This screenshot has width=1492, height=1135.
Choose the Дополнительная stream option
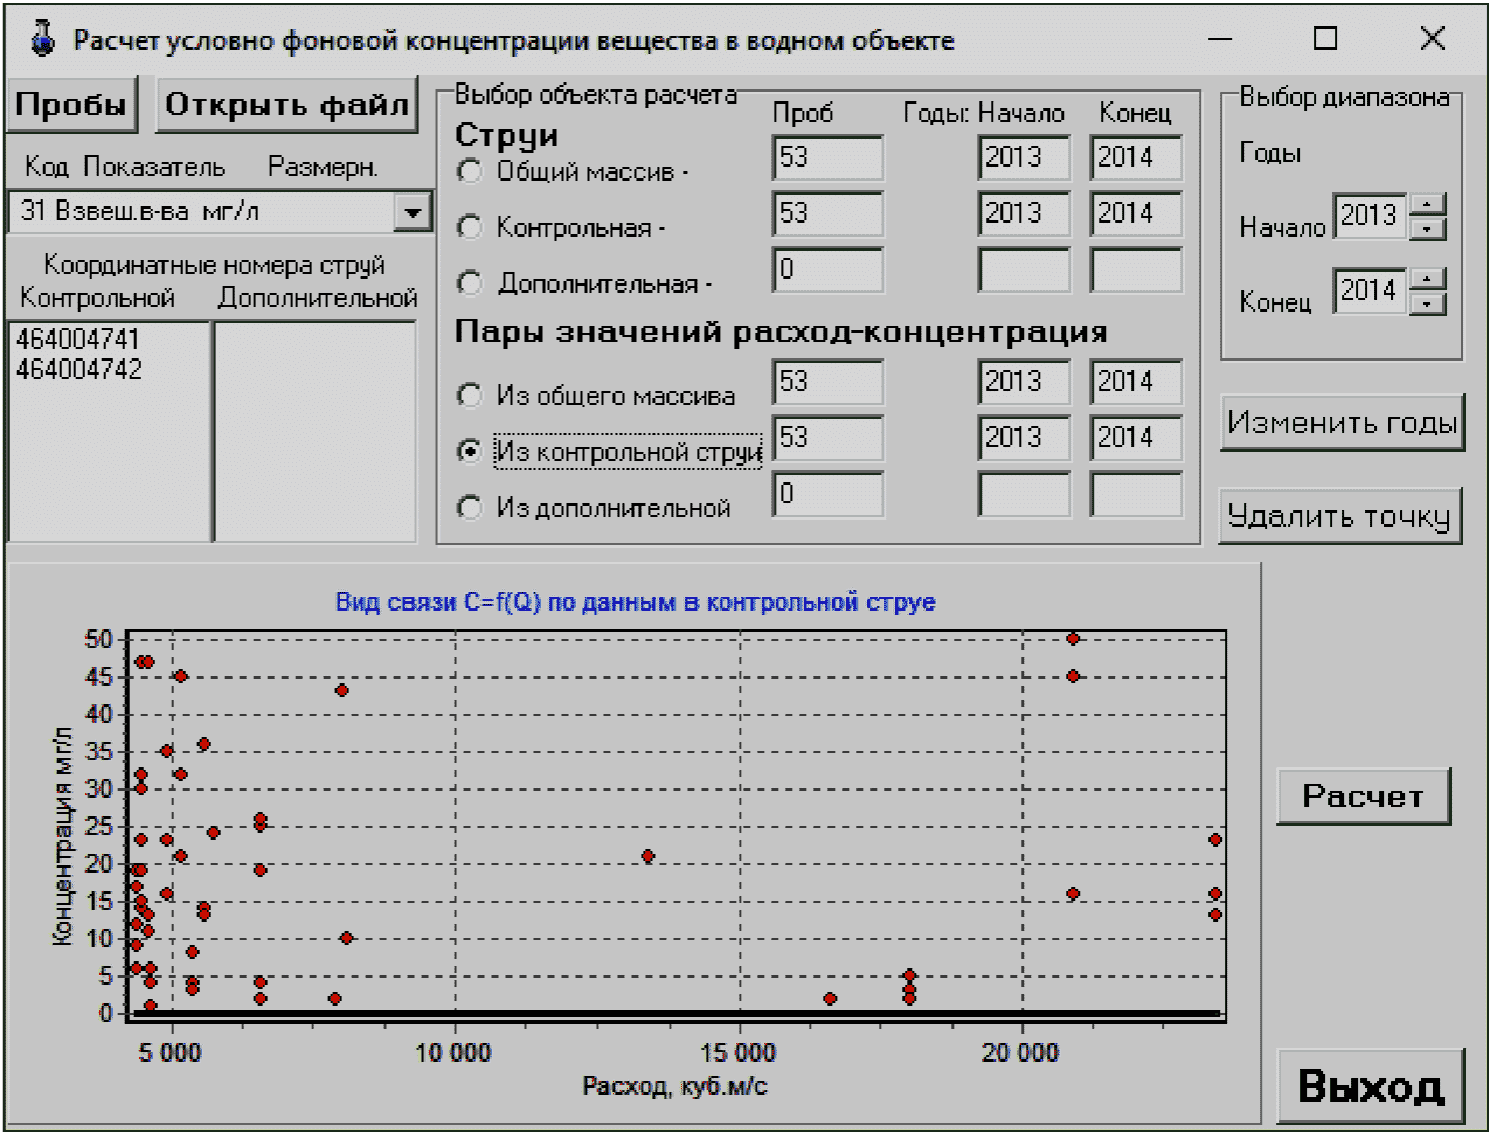[x=469, y=283]
